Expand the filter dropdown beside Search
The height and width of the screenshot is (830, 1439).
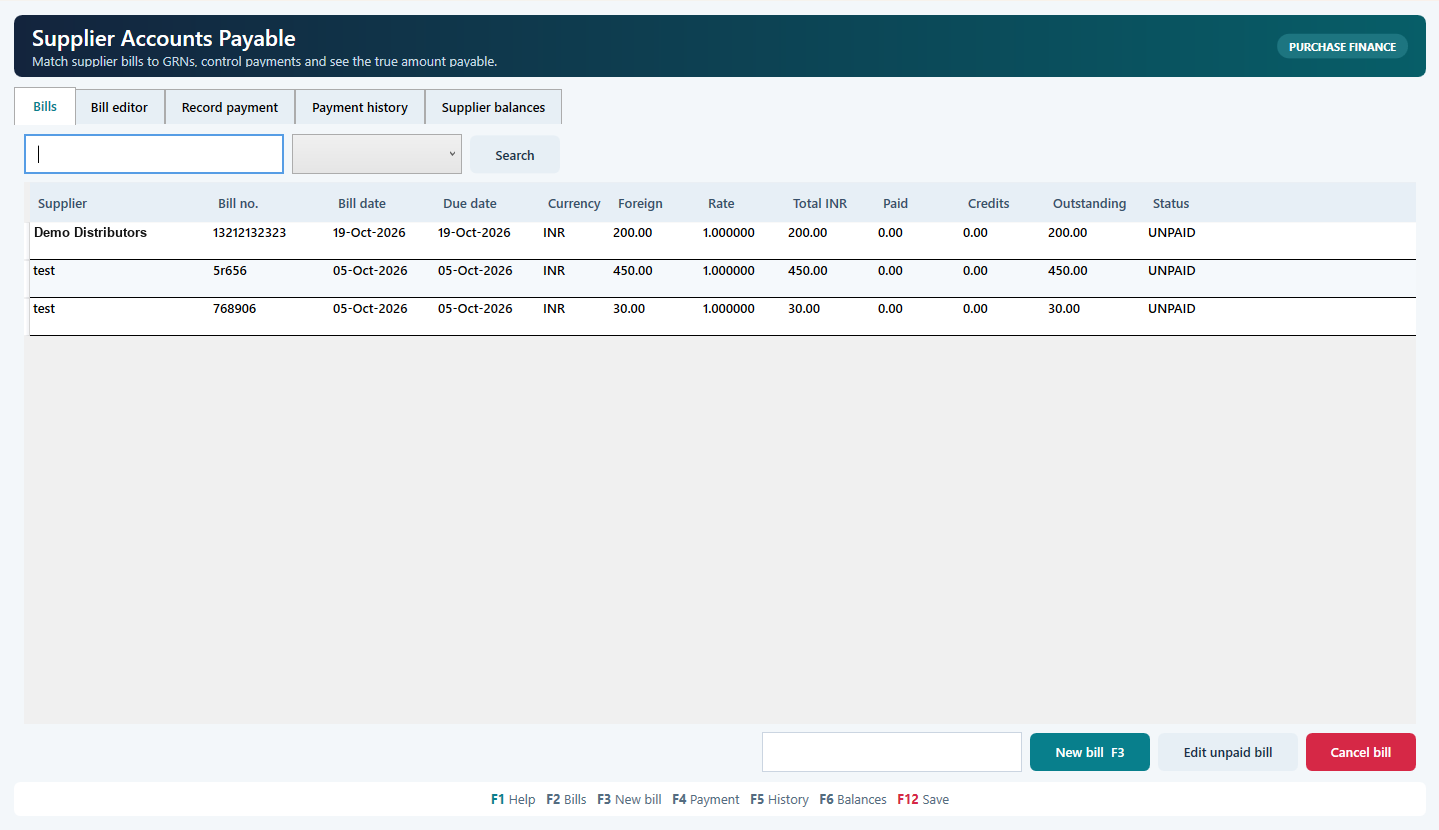pyautogui.click(x=377, y=154)
